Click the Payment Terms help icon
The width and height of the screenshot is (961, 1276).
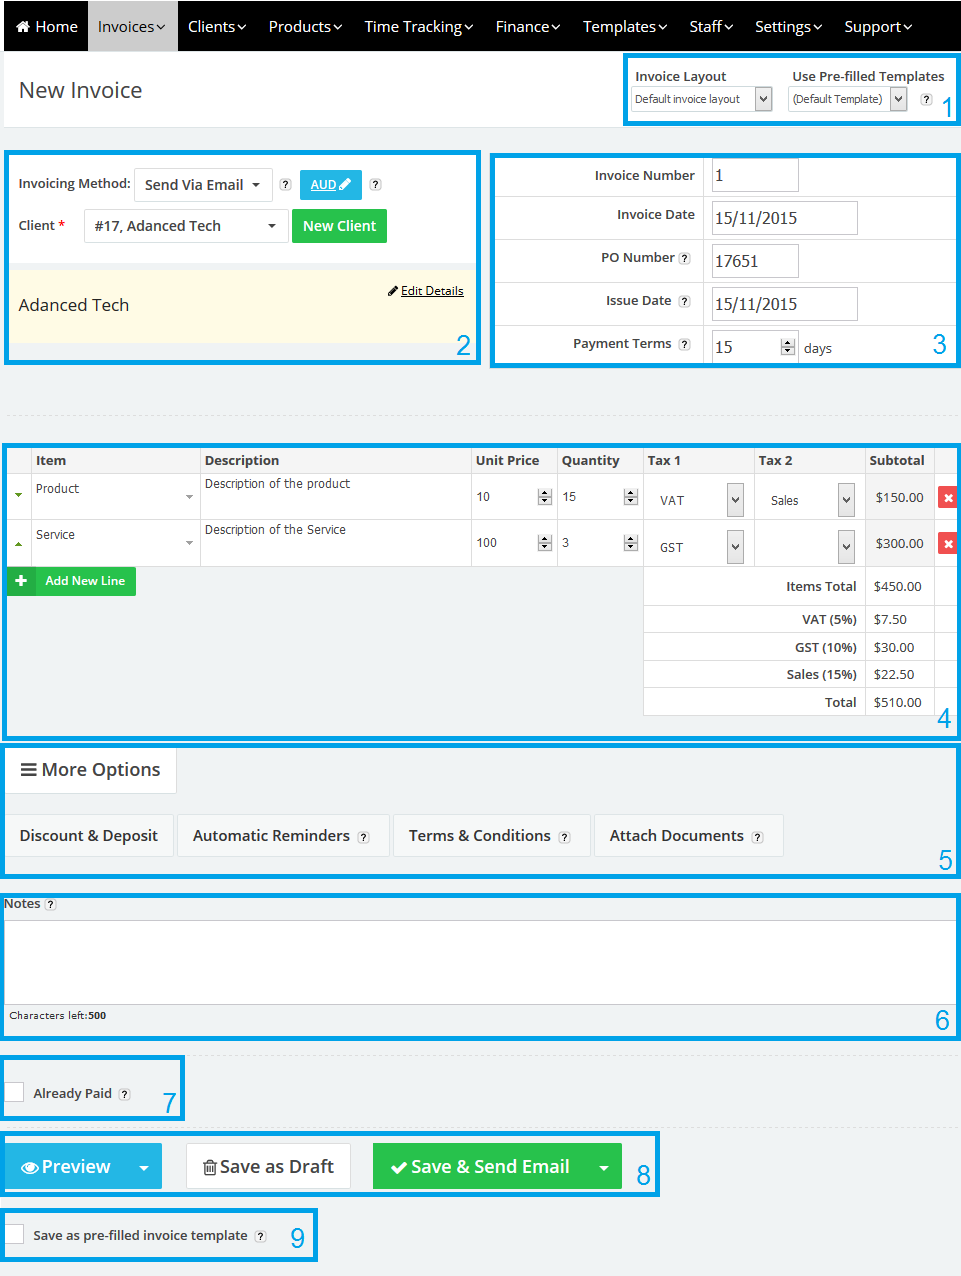685,343
